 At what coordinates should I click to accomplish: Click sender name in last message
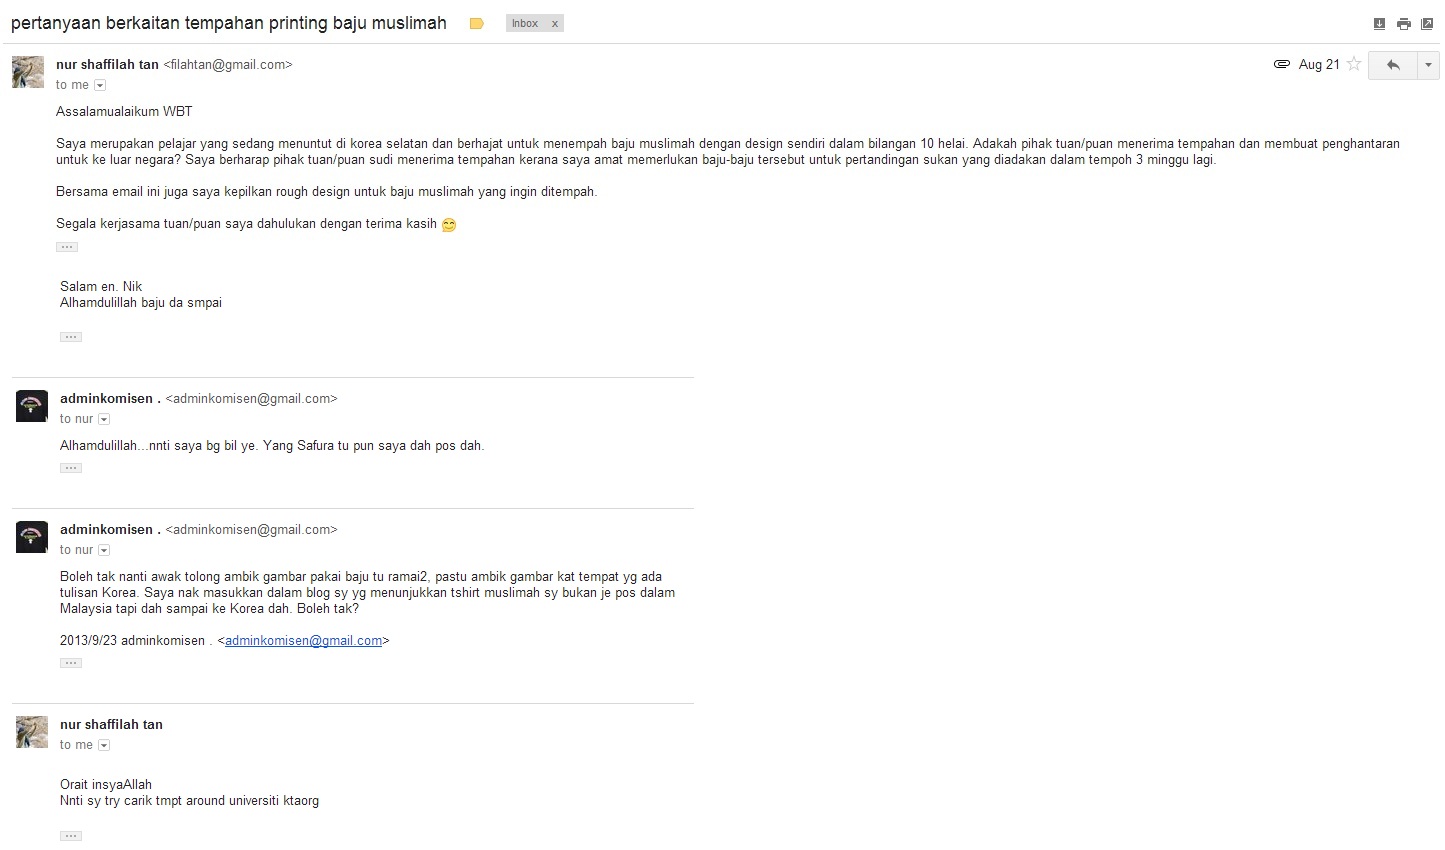(111, 725)
